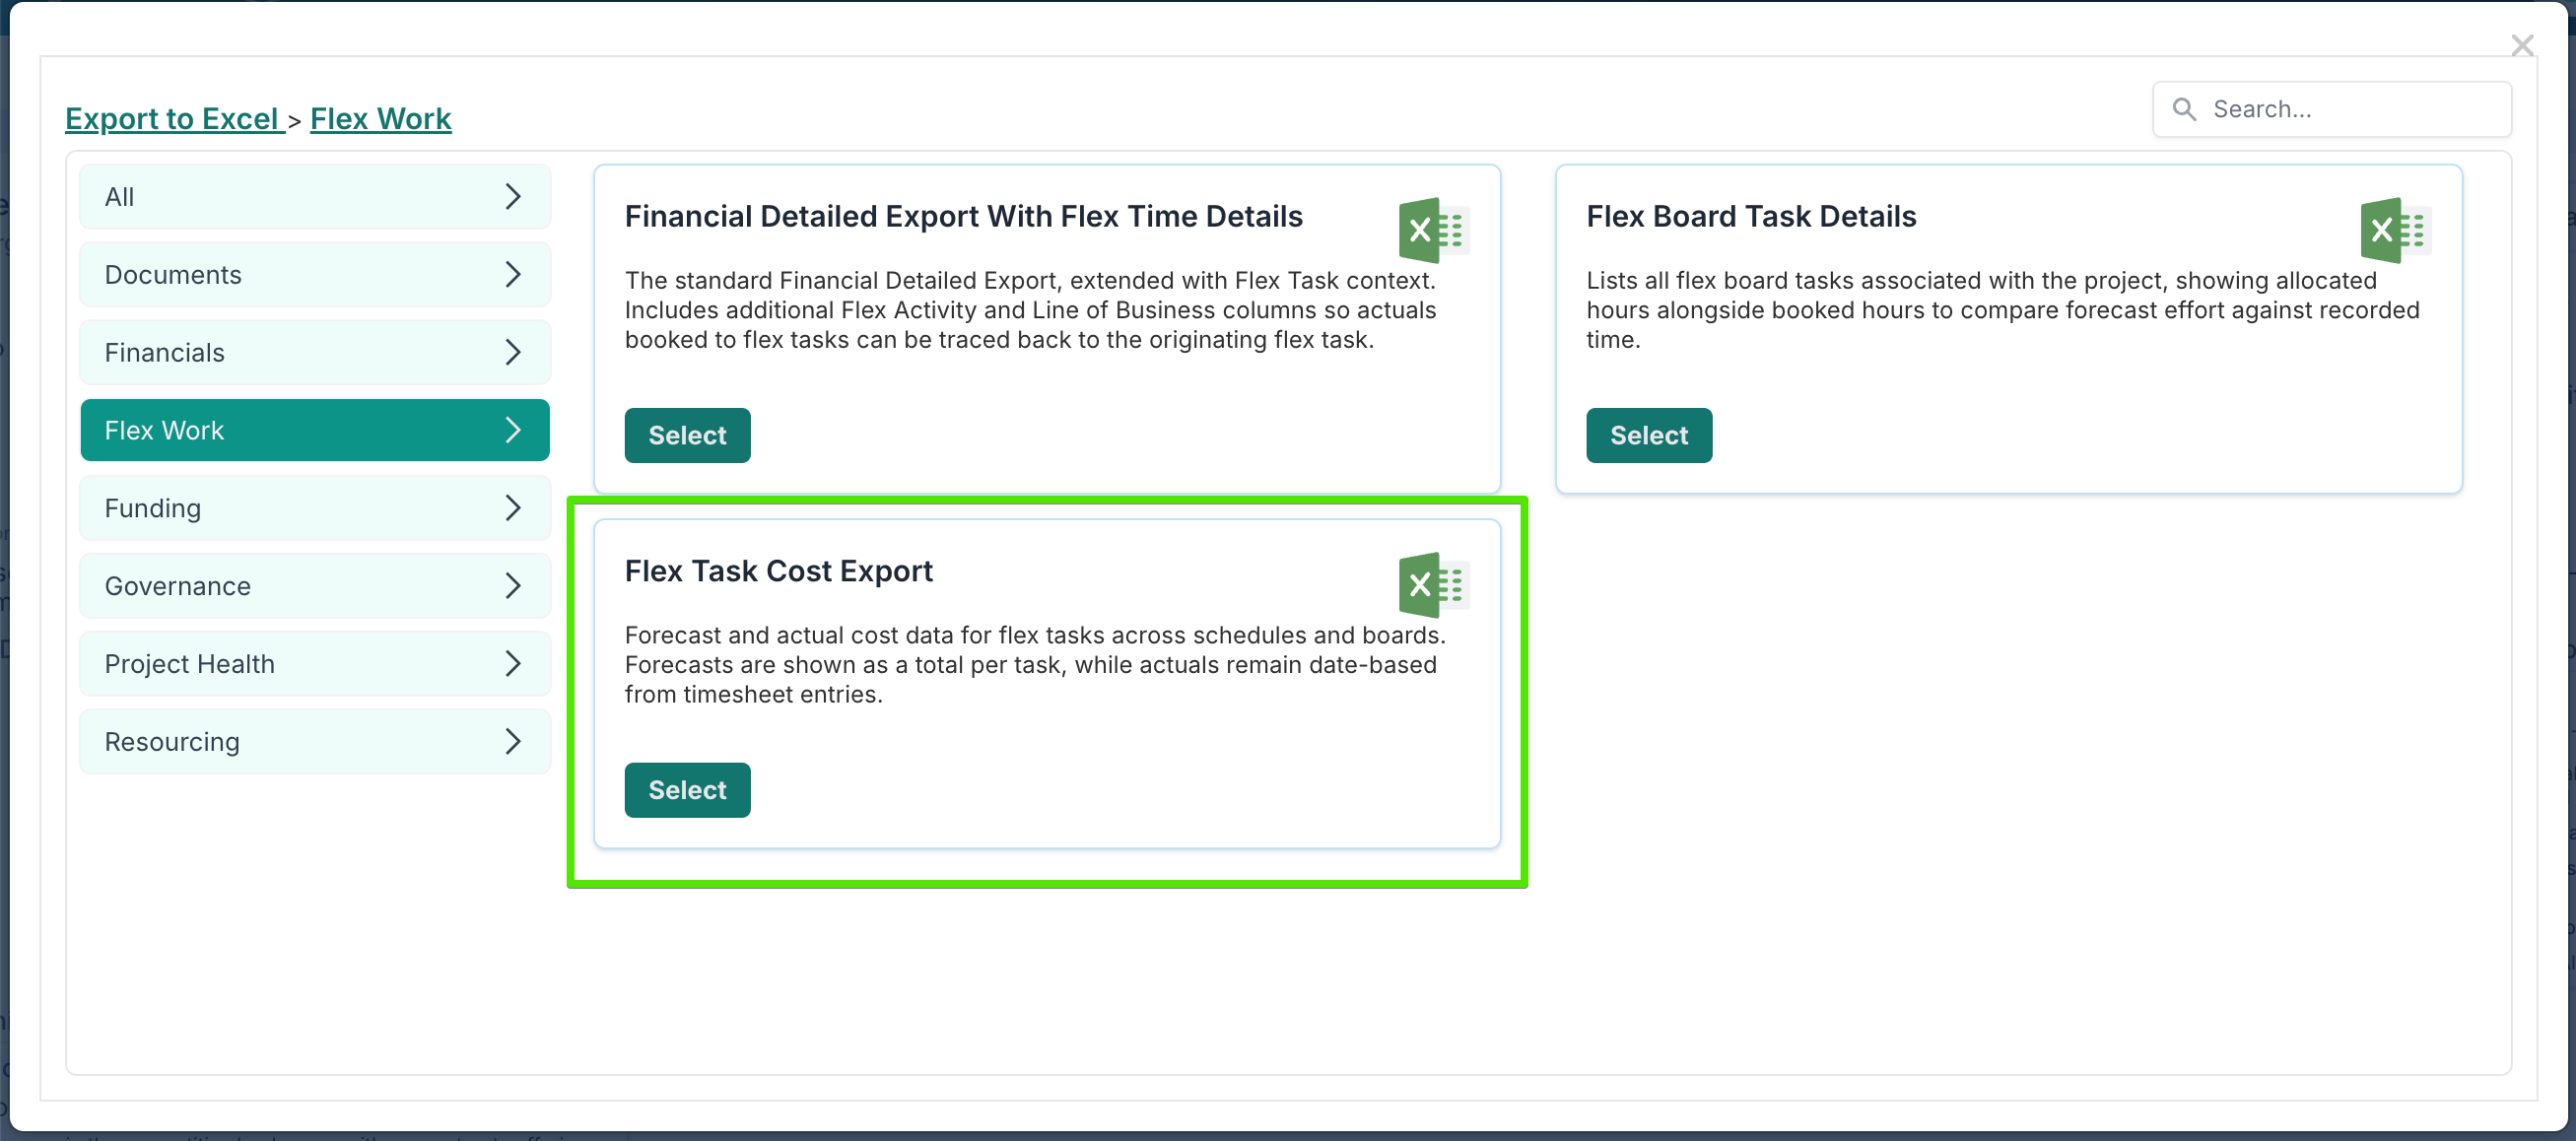This screenshot has width=2576, height=1141.
Task: Select Flex Board Task Details export
Action: pyautogui.click(x=1648, y=435)
